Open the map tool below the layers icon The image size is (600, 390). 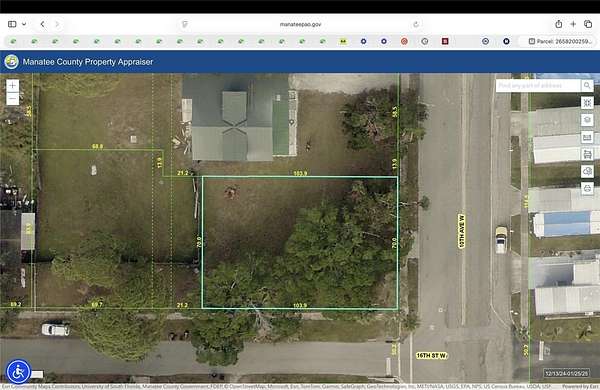pos(587,137)
